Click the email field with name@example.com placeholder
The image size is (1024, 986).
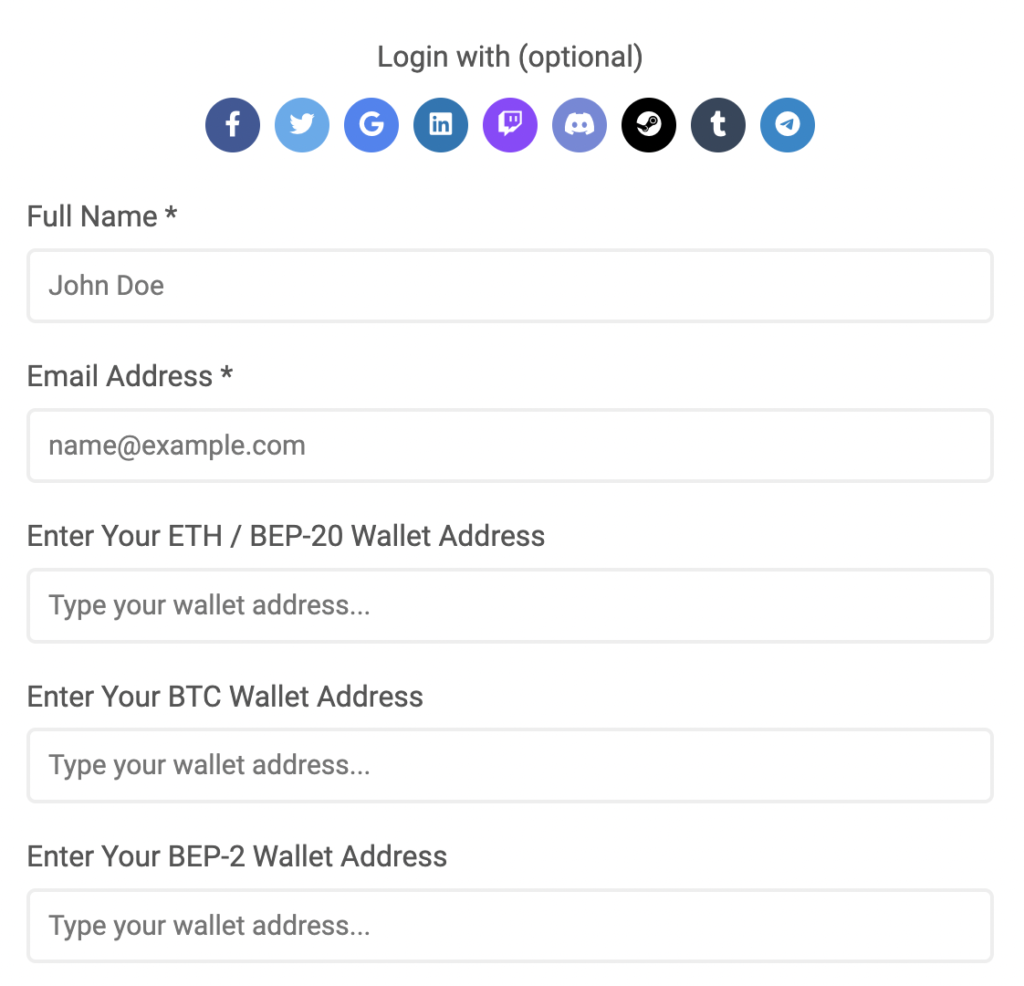click(x=510, y=445)
